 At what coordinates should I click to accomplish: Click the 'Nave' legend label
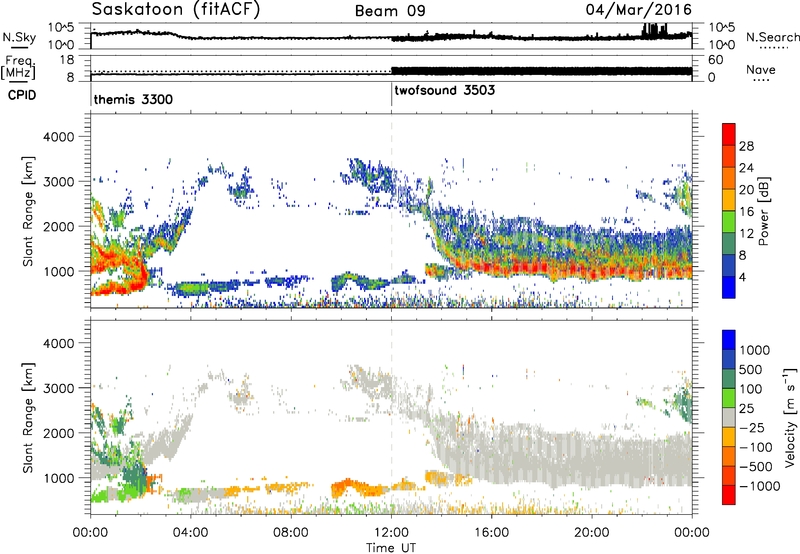point(760,69)
